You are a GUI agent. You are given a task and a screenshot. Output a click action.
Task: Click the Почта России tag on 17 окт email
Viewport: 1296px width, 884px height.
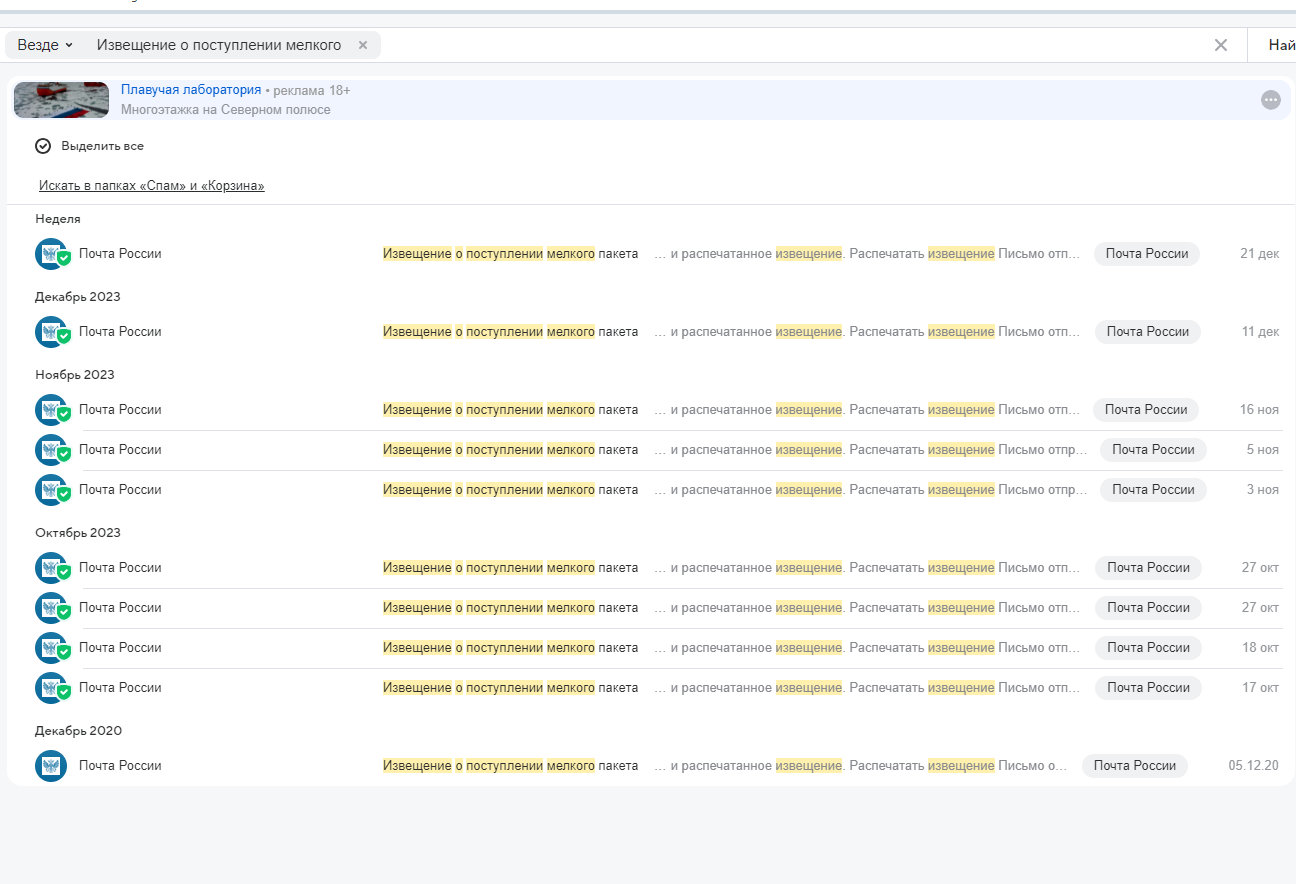pyautogui.click(x=1148, y=688)
